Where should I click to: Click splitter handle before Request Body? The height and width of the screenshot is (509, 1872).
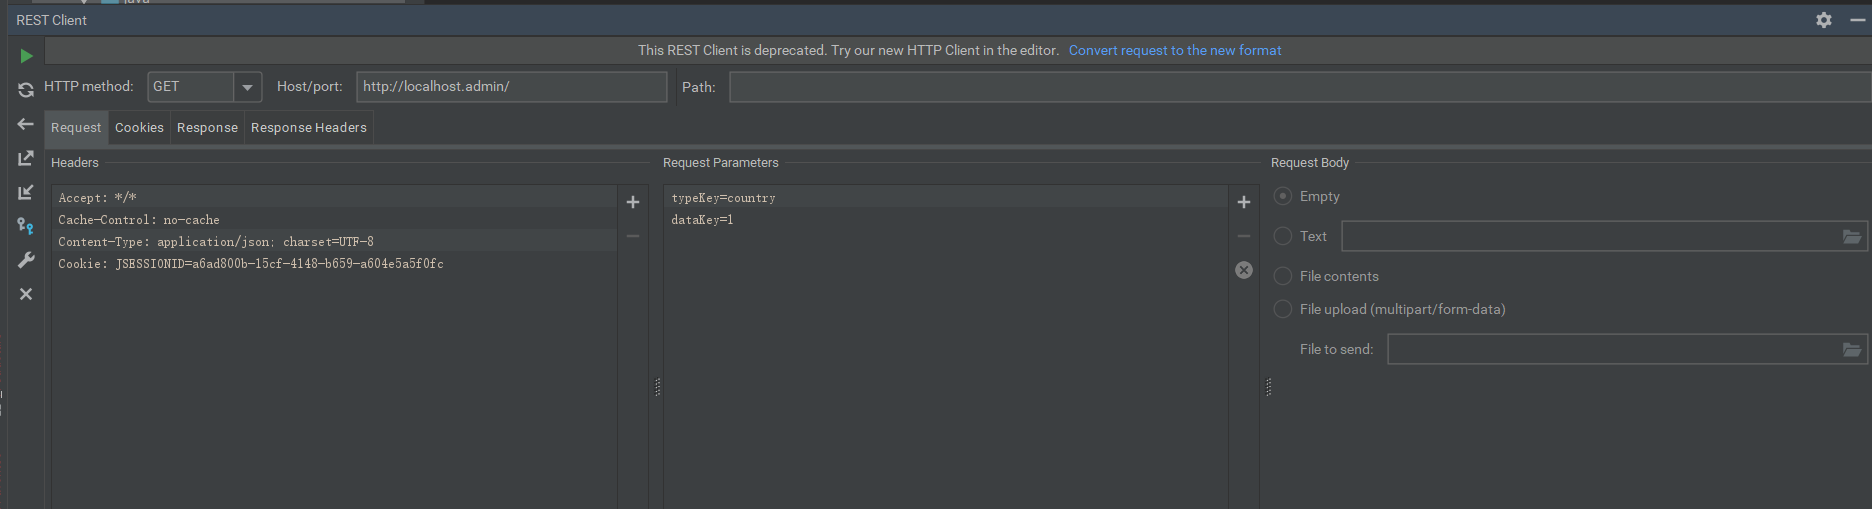[1268, 387]
